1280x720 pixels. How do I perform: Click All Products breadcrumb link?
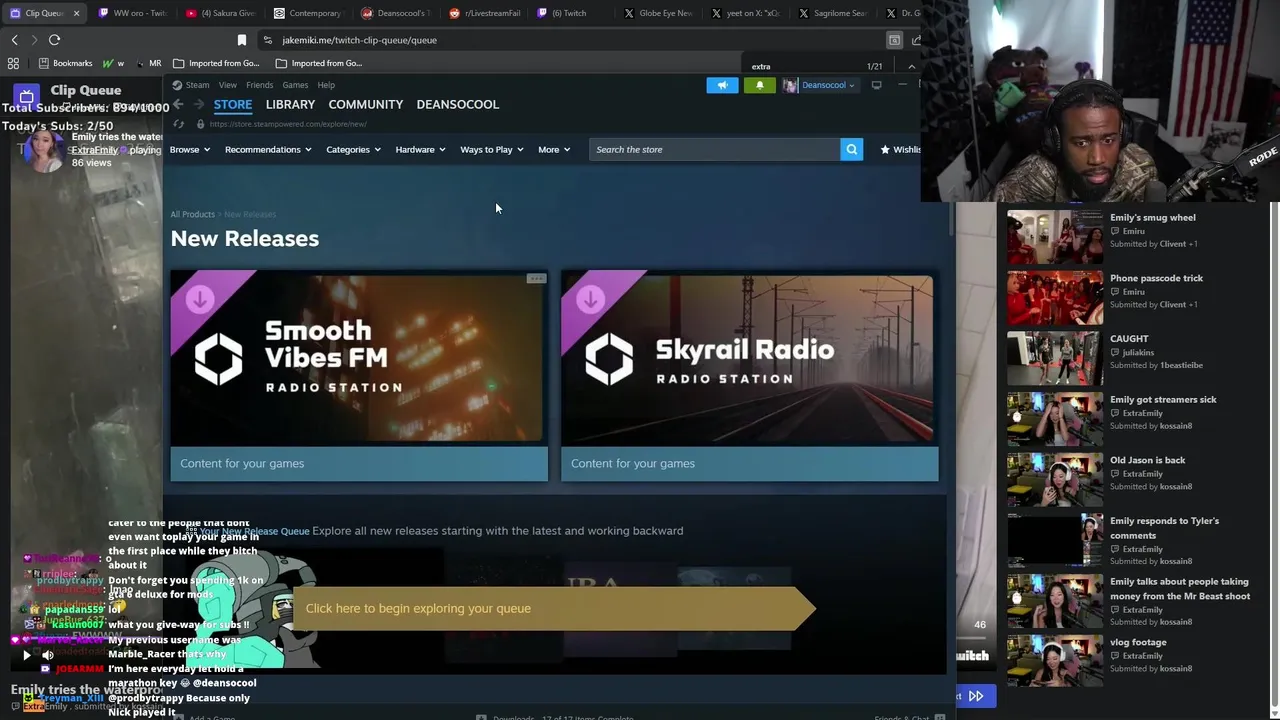click(192, 214)
